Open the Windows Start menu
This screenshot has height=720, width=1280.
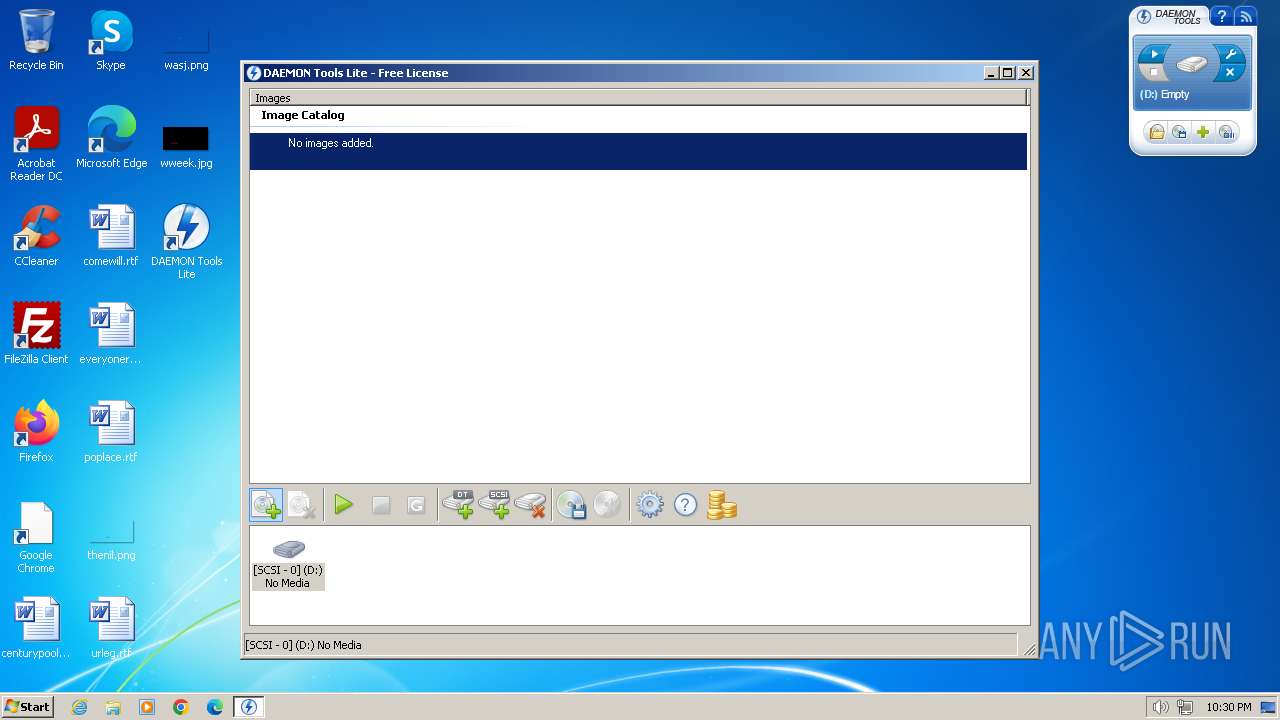coord(27,707)
